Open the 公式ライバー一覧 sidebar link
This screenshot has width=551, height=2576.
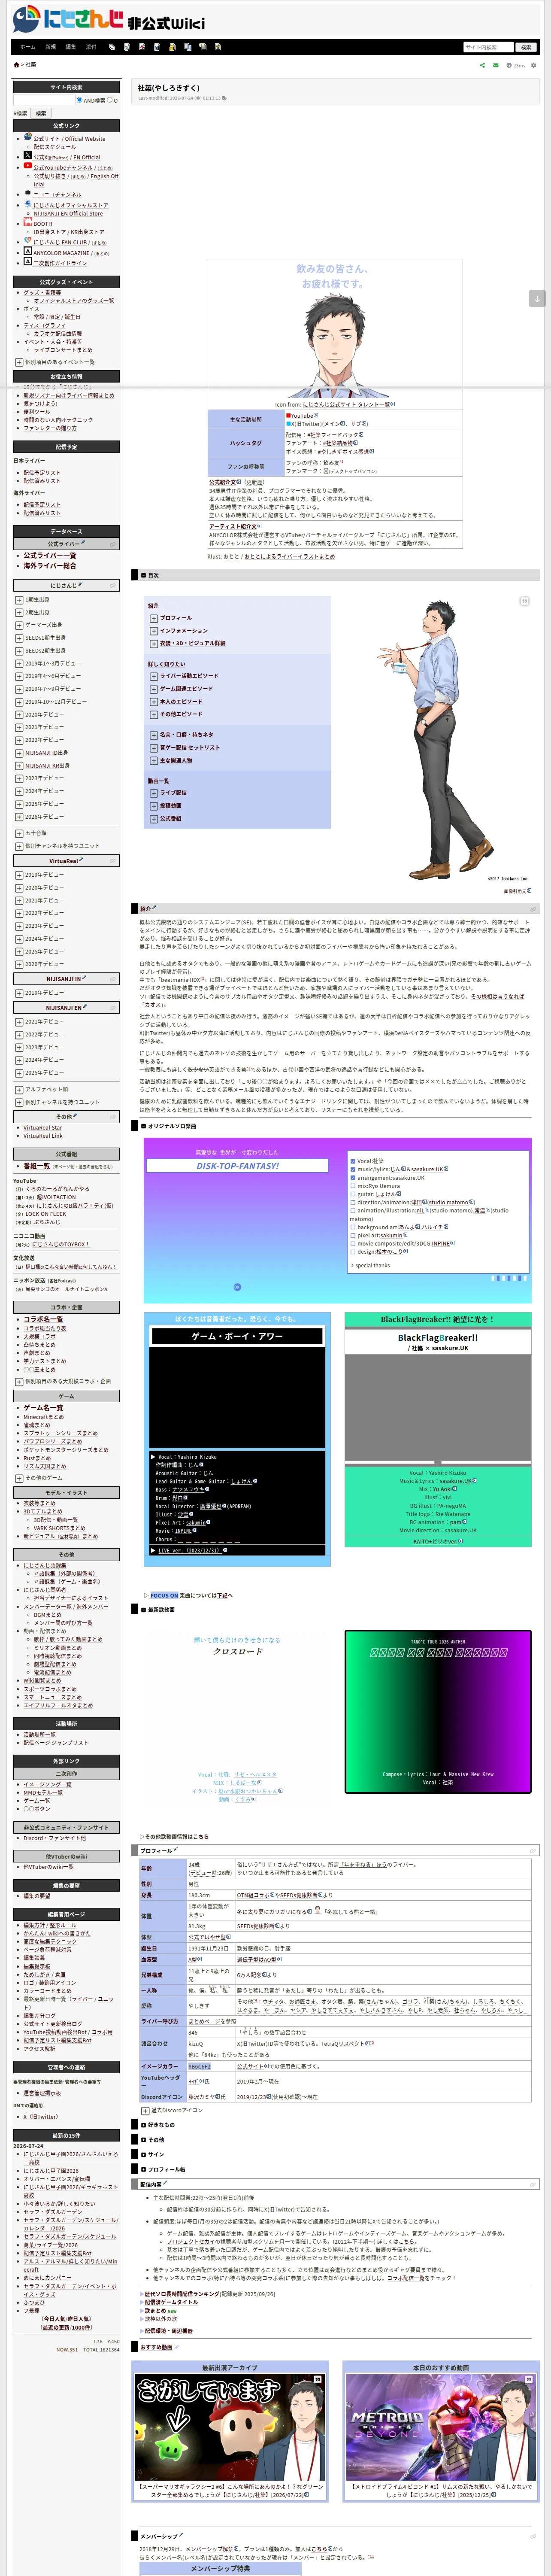tap(50, 555)
